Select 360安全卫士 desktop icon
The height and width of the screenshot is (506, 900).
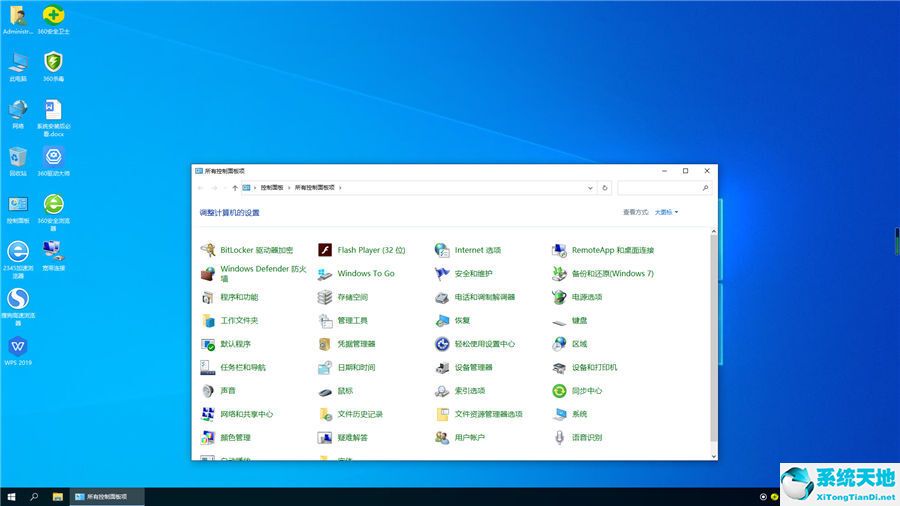[x=53, y=17]
